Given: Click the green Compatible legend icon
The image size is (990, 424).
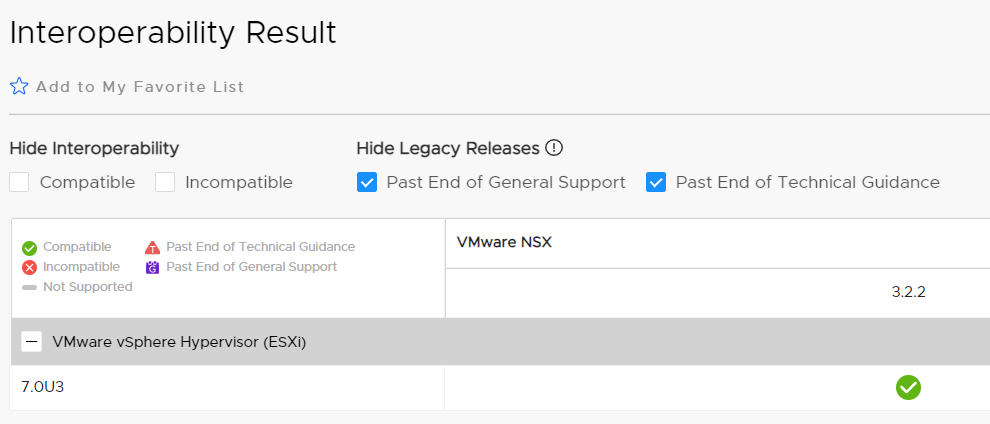Looking at the screenshot, I should click(x=30, y=247).
